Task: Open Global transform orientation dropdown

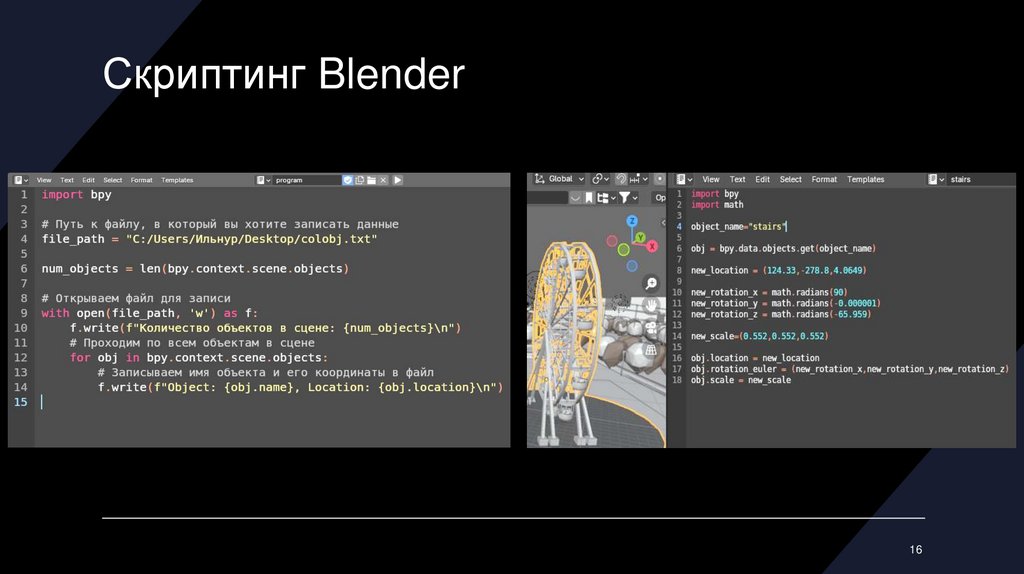Action: click(x=559, y=179)
